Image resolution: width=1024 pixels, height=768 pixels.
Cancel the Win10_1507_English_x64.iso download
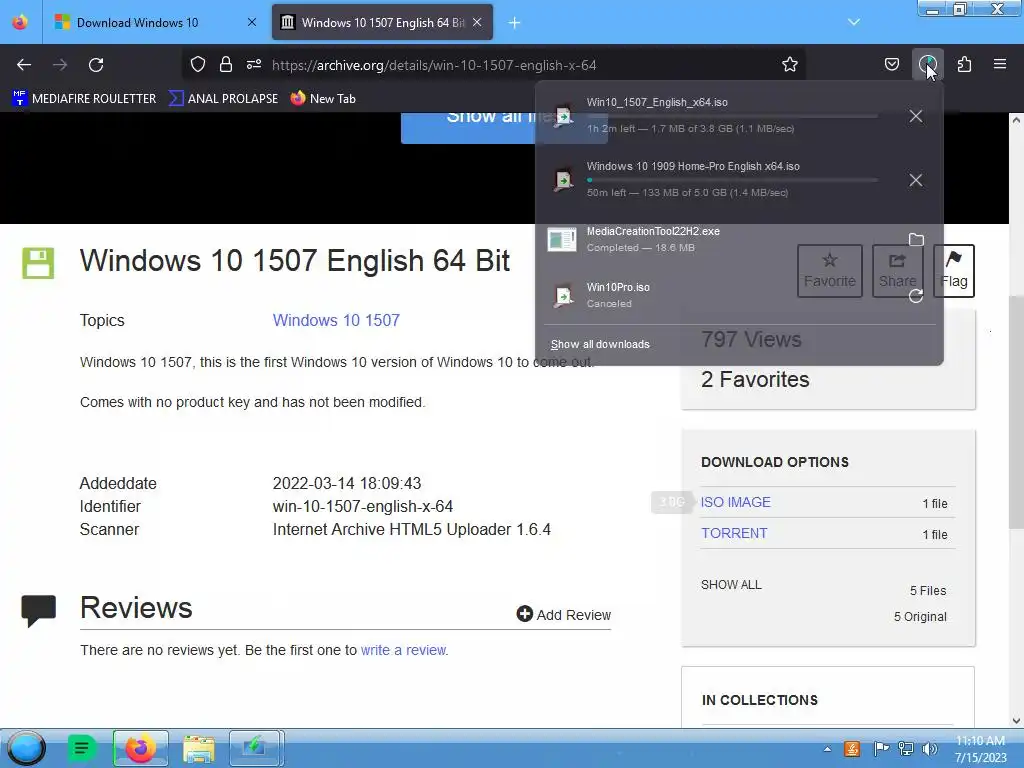click(916, 116)
